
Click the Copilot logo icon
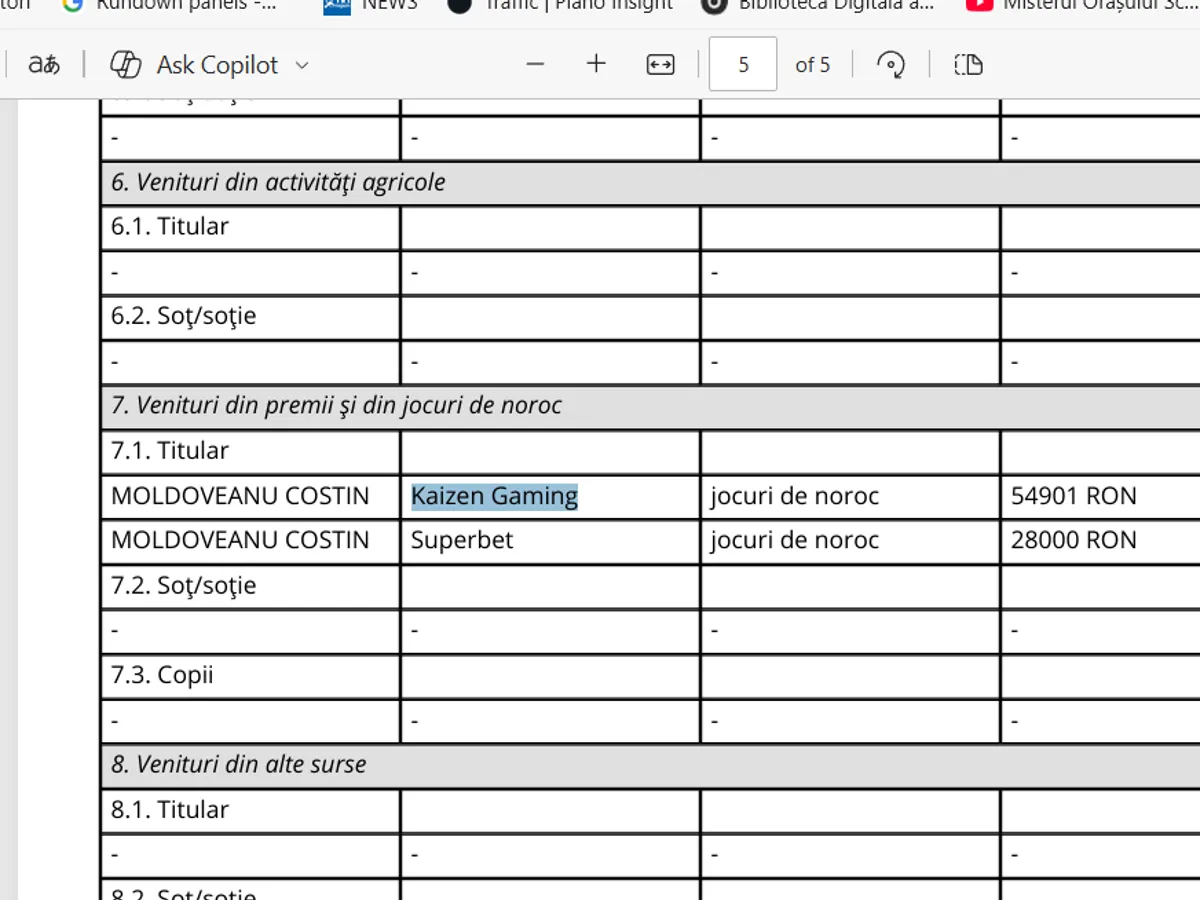tap(125, 65)
